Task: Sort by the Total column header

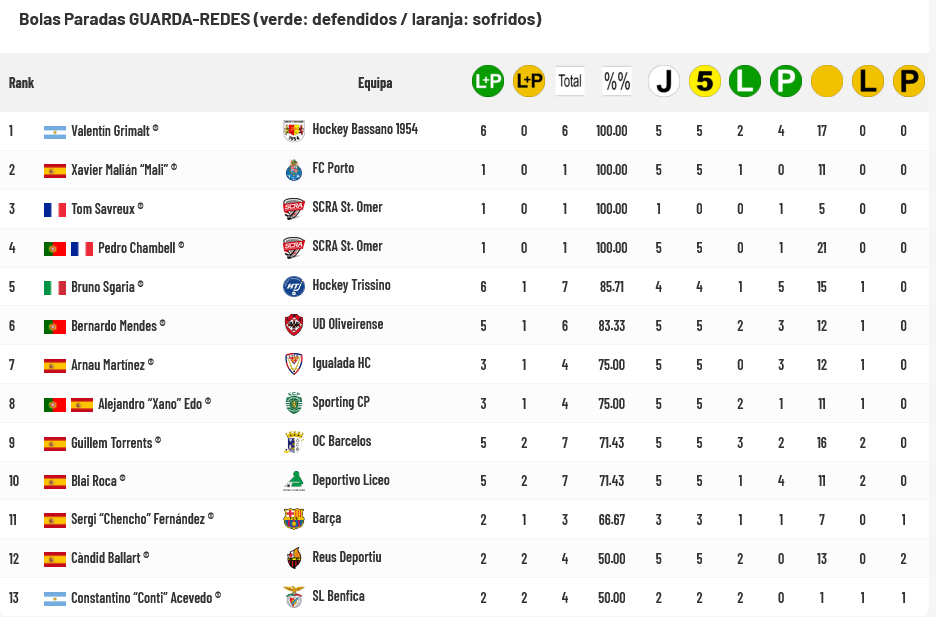Action: tap(570, 82)
